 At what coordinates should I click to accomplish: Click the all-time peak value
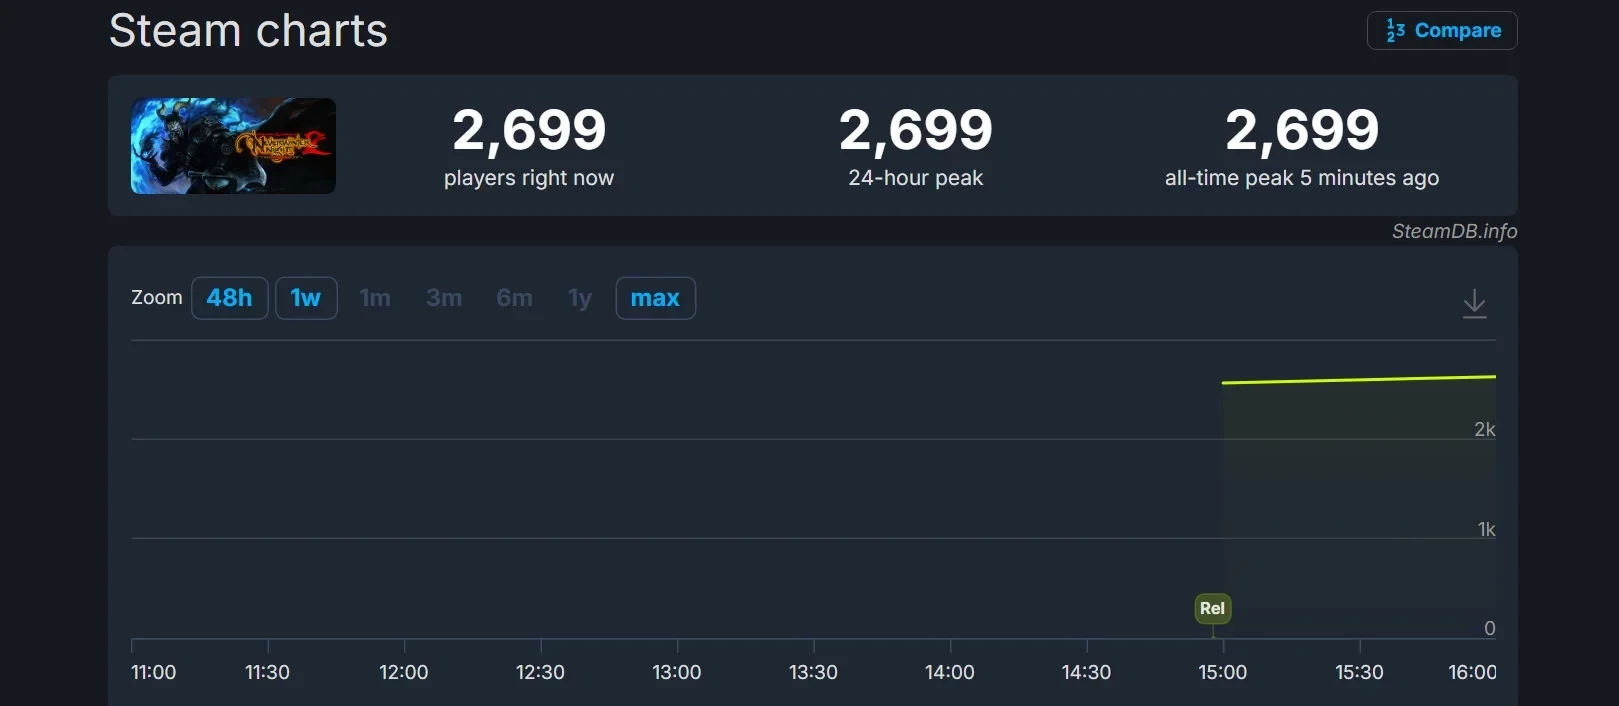[1302, 130]
